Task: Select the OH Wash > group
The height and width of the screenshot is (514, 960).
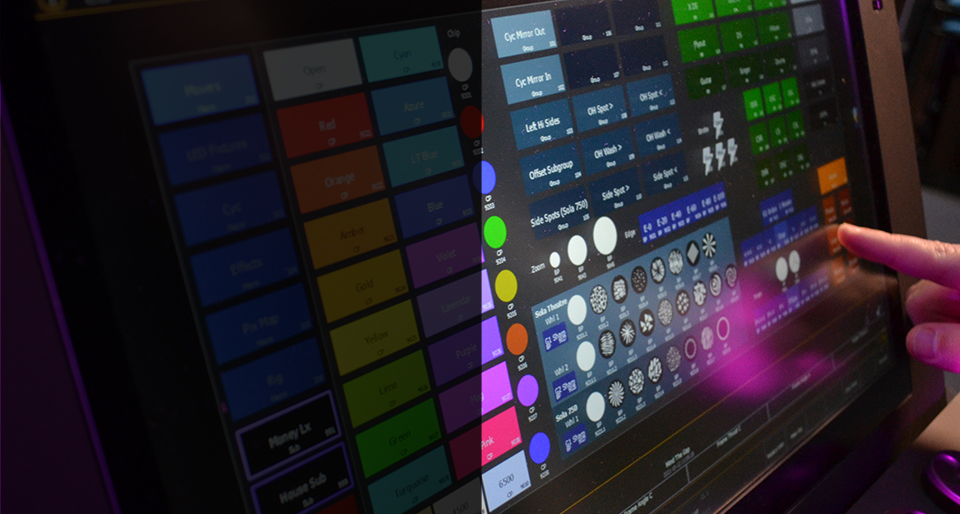Action: [x=609, y=151]
